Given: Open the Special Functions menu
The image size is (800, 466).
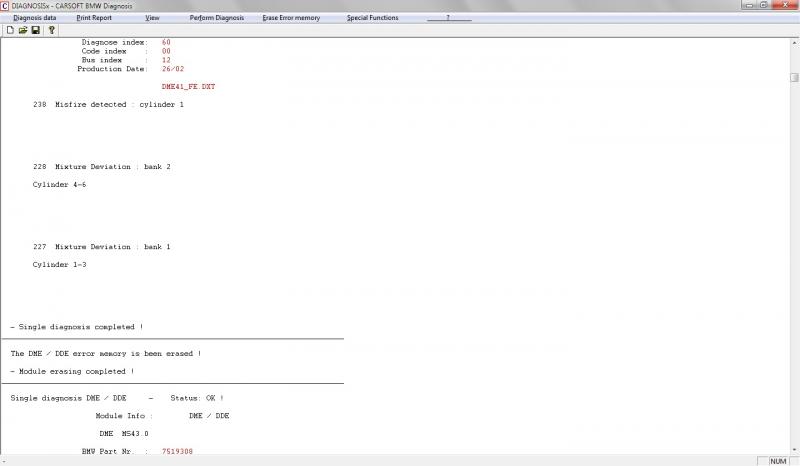Looking at the screenshot, I should coord(372,18).
